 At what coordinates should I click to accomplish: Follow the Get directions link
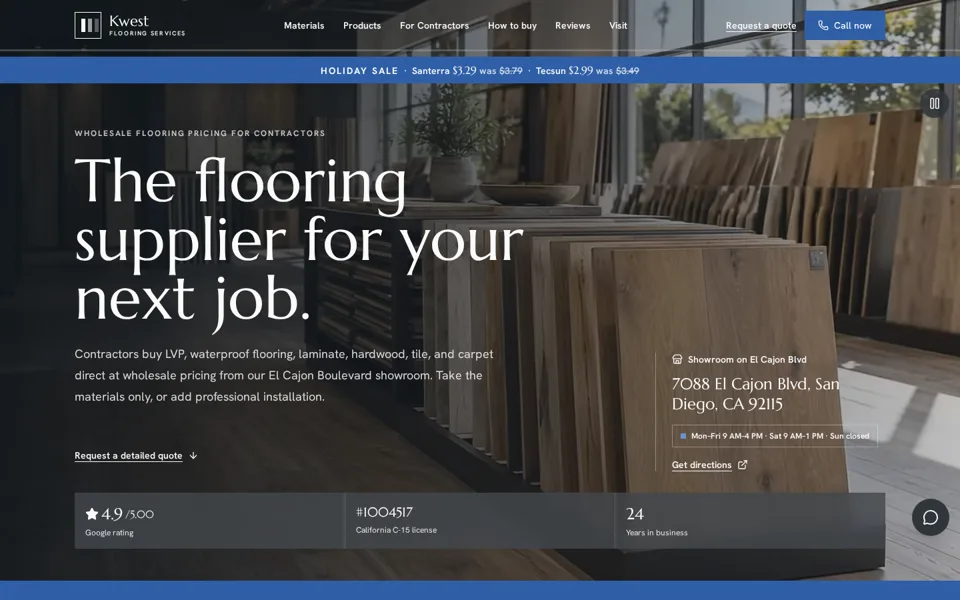pos(702,465)
